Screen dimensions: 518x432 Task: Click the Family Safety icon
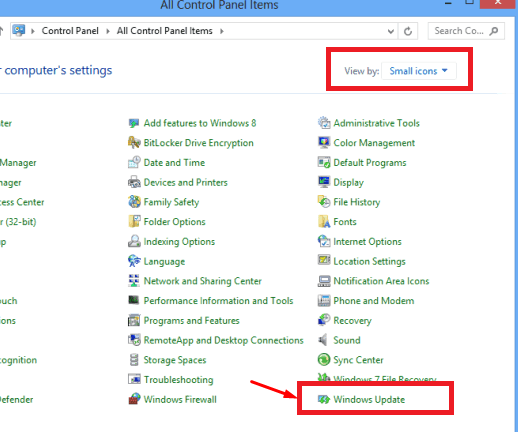pyautogui.click(x=134, y=202)
